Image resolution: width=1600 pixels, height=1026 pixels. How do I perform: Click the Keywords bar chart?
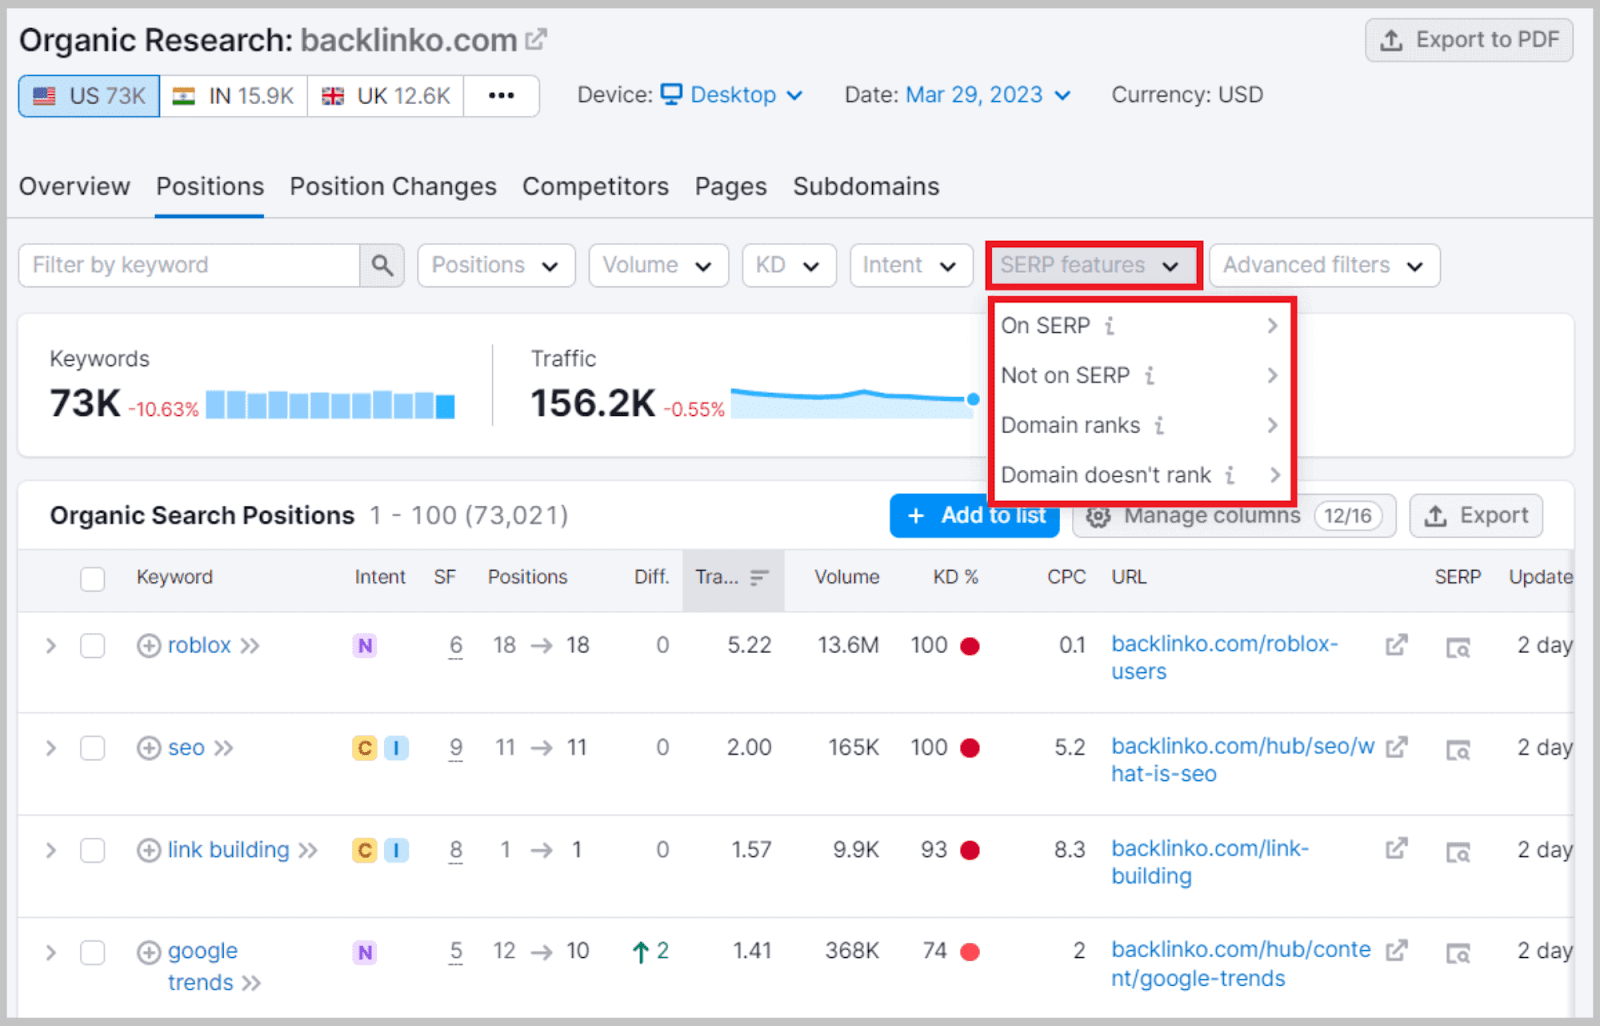[330, 404]
